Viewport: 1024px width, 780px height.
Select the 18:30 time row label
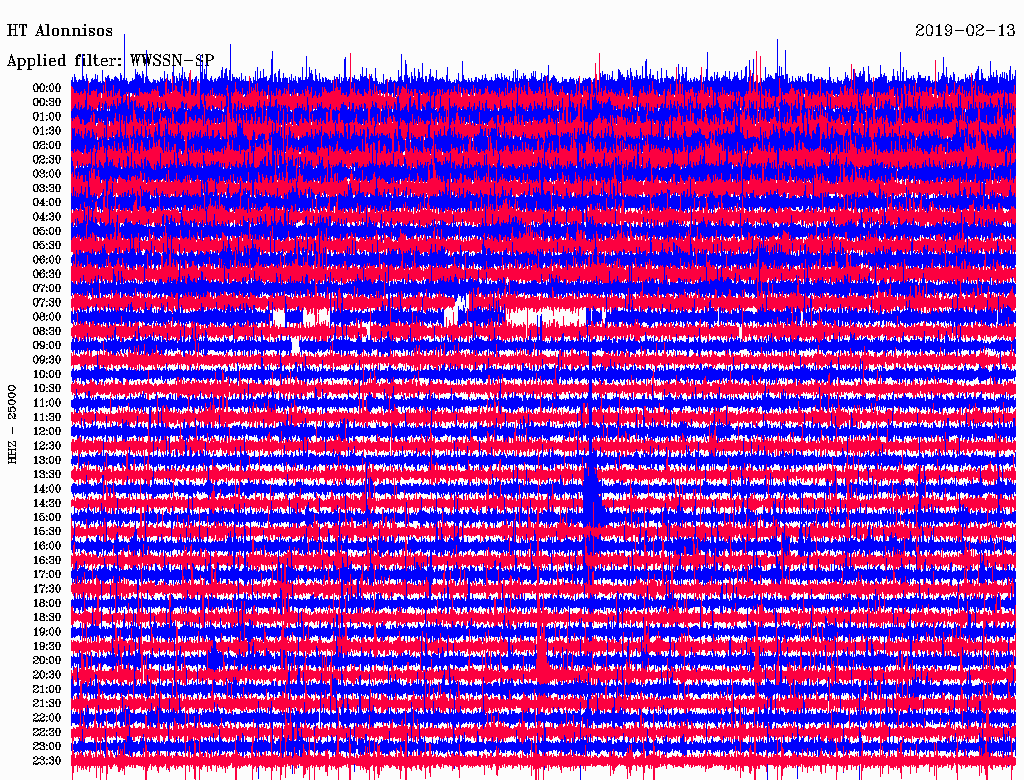coord(47,617)
